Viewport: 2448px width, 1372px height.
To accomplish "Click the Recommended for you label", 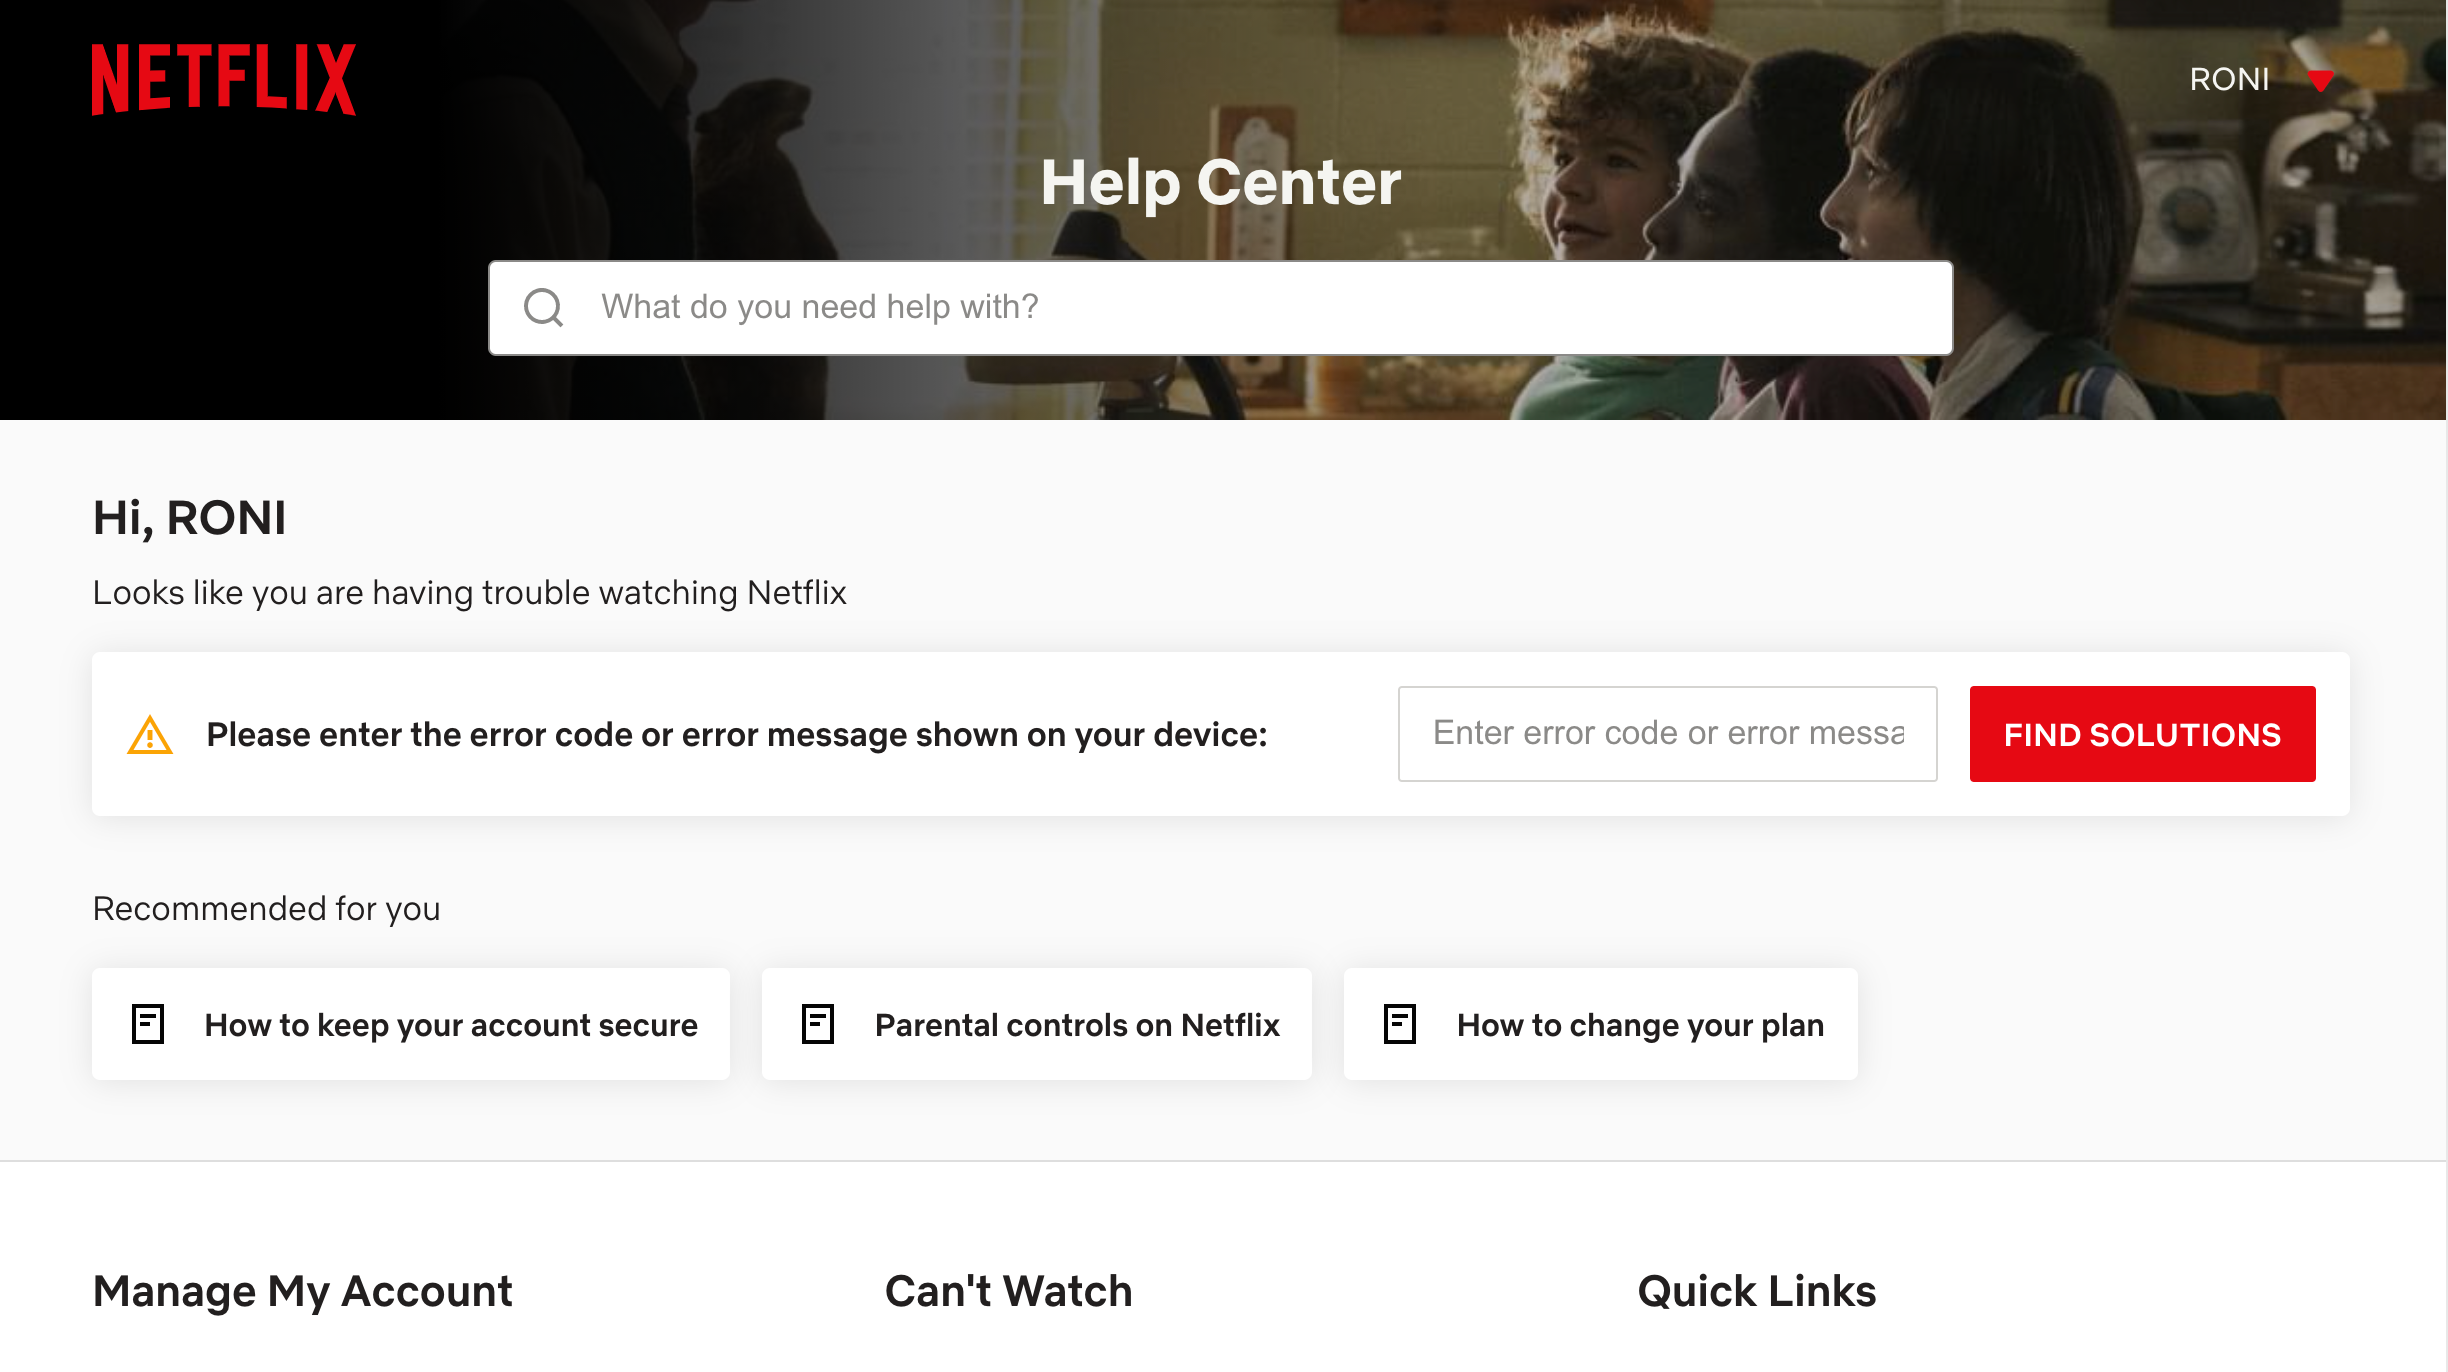I will [x=266, y=908].
